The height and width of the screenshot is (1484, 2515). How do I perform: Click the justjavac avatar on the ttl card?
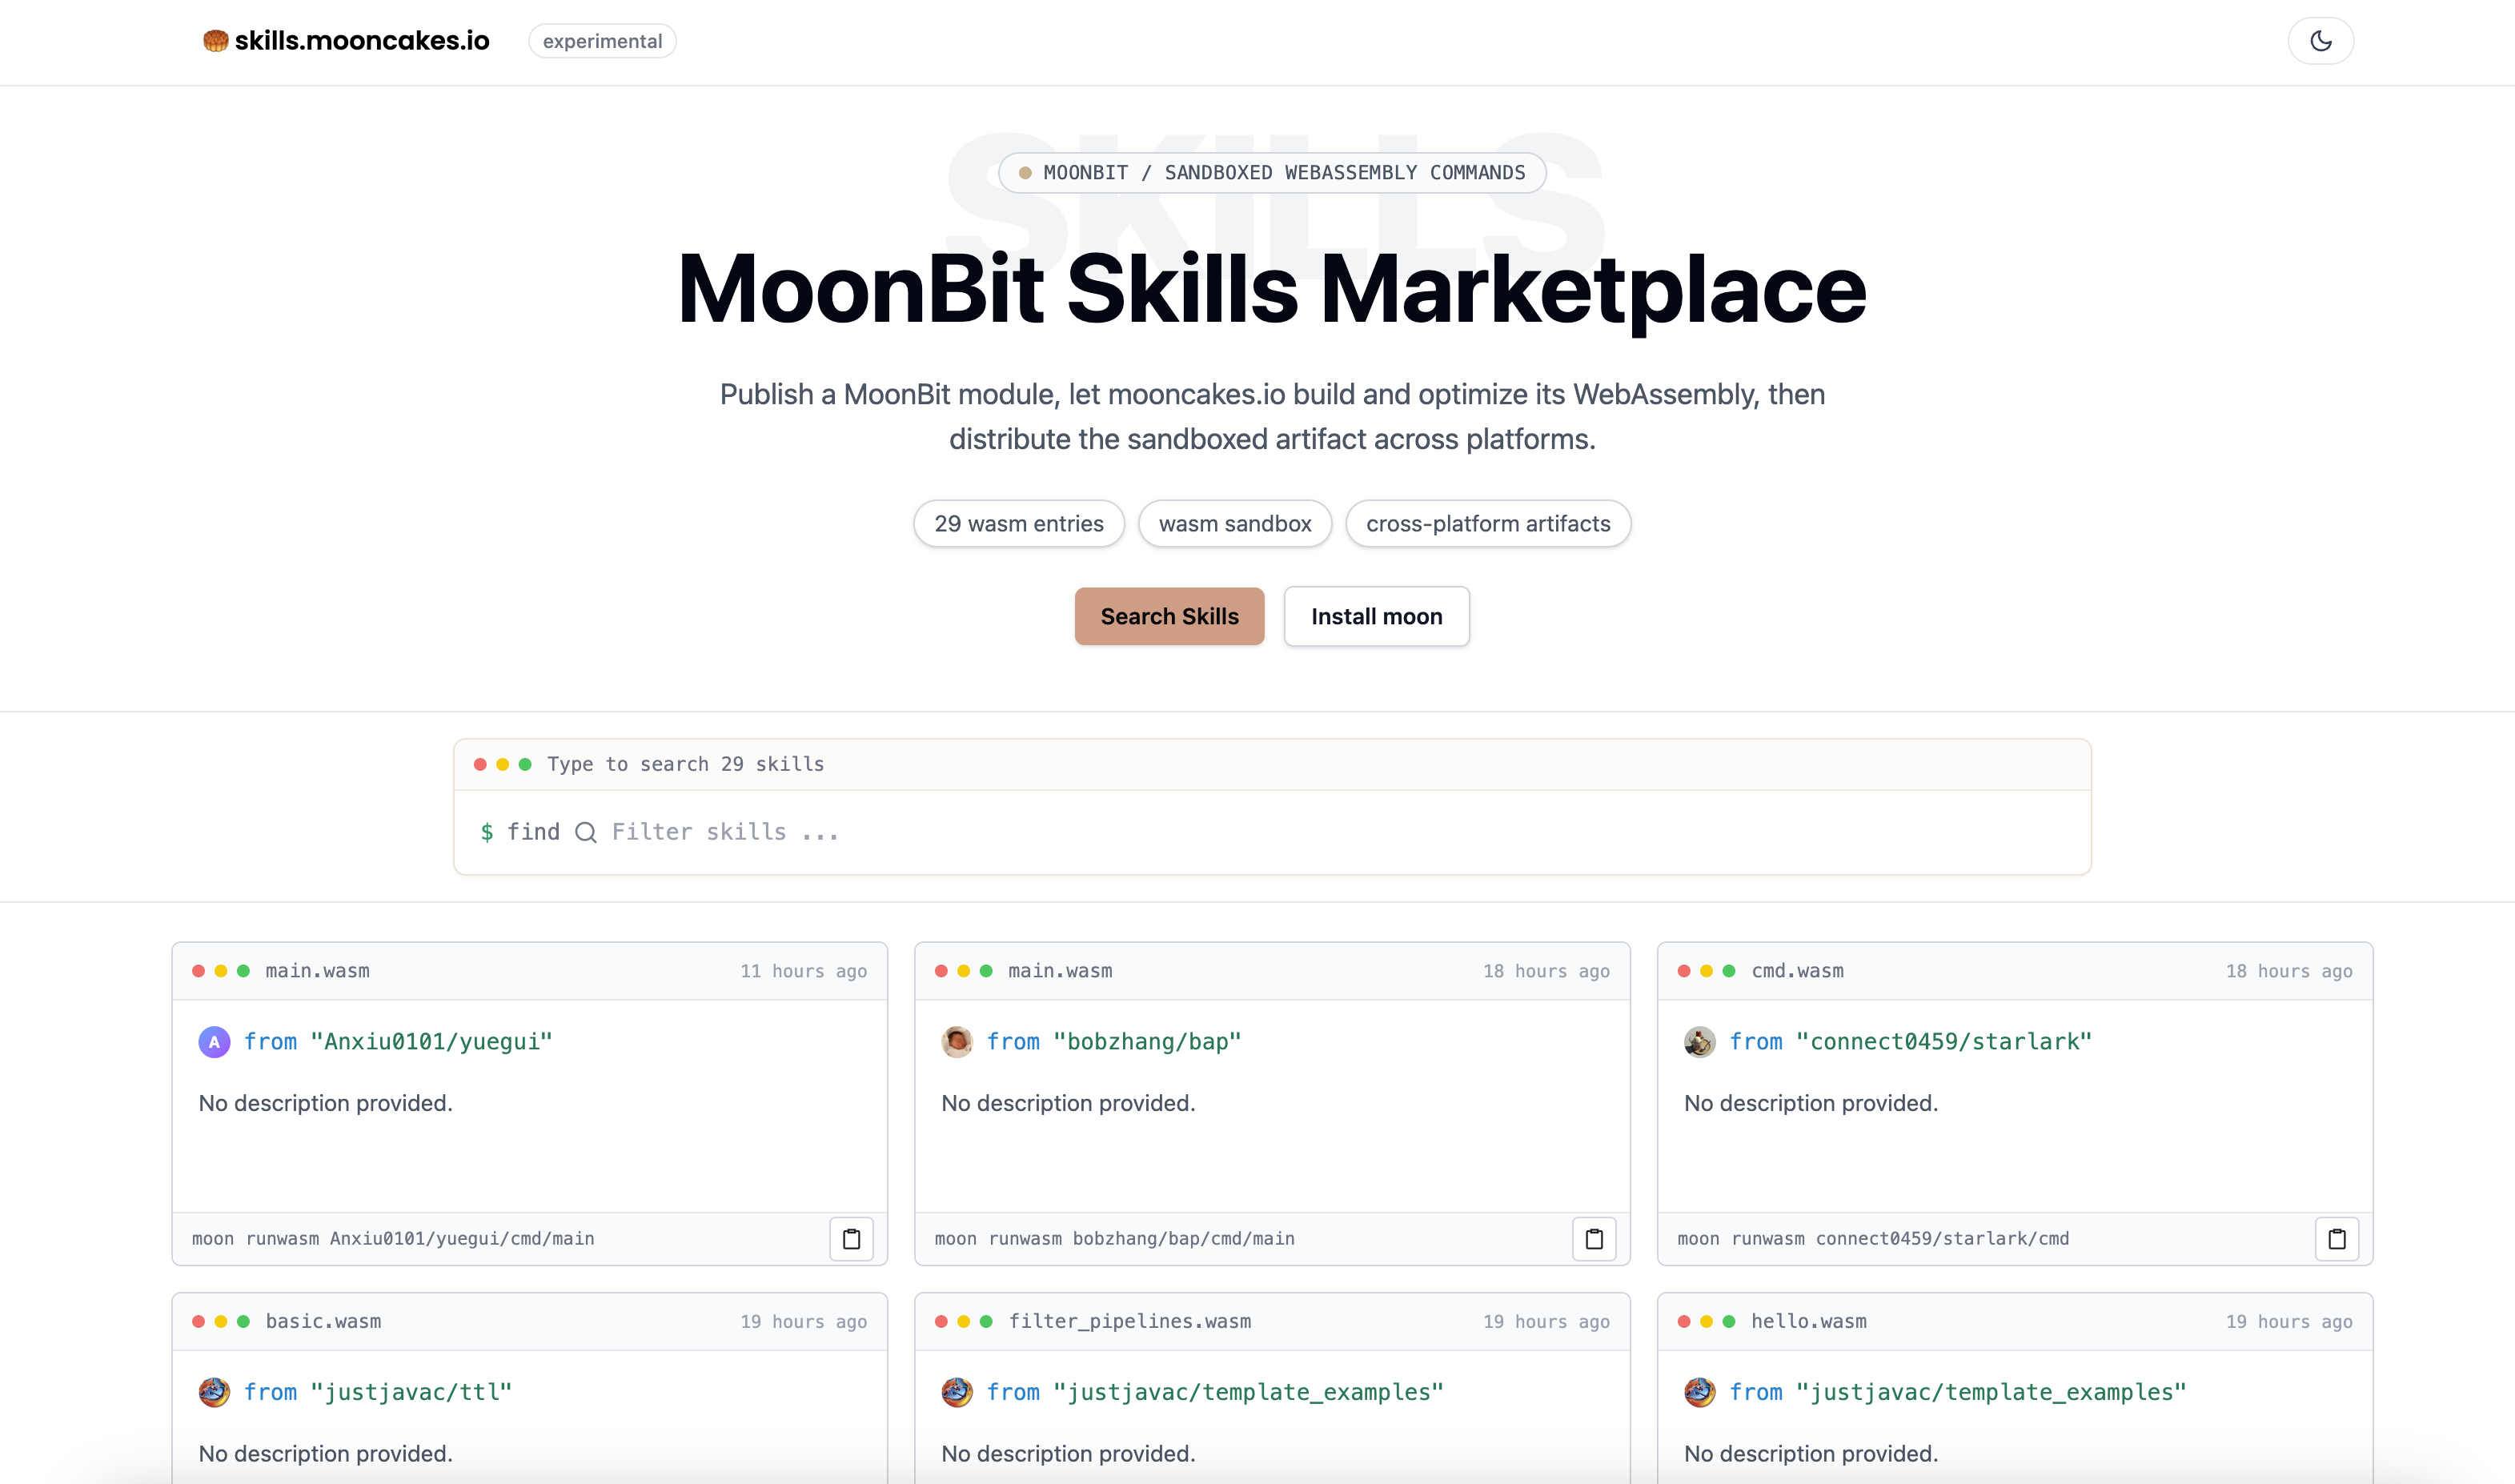[x=214, y=1392]
